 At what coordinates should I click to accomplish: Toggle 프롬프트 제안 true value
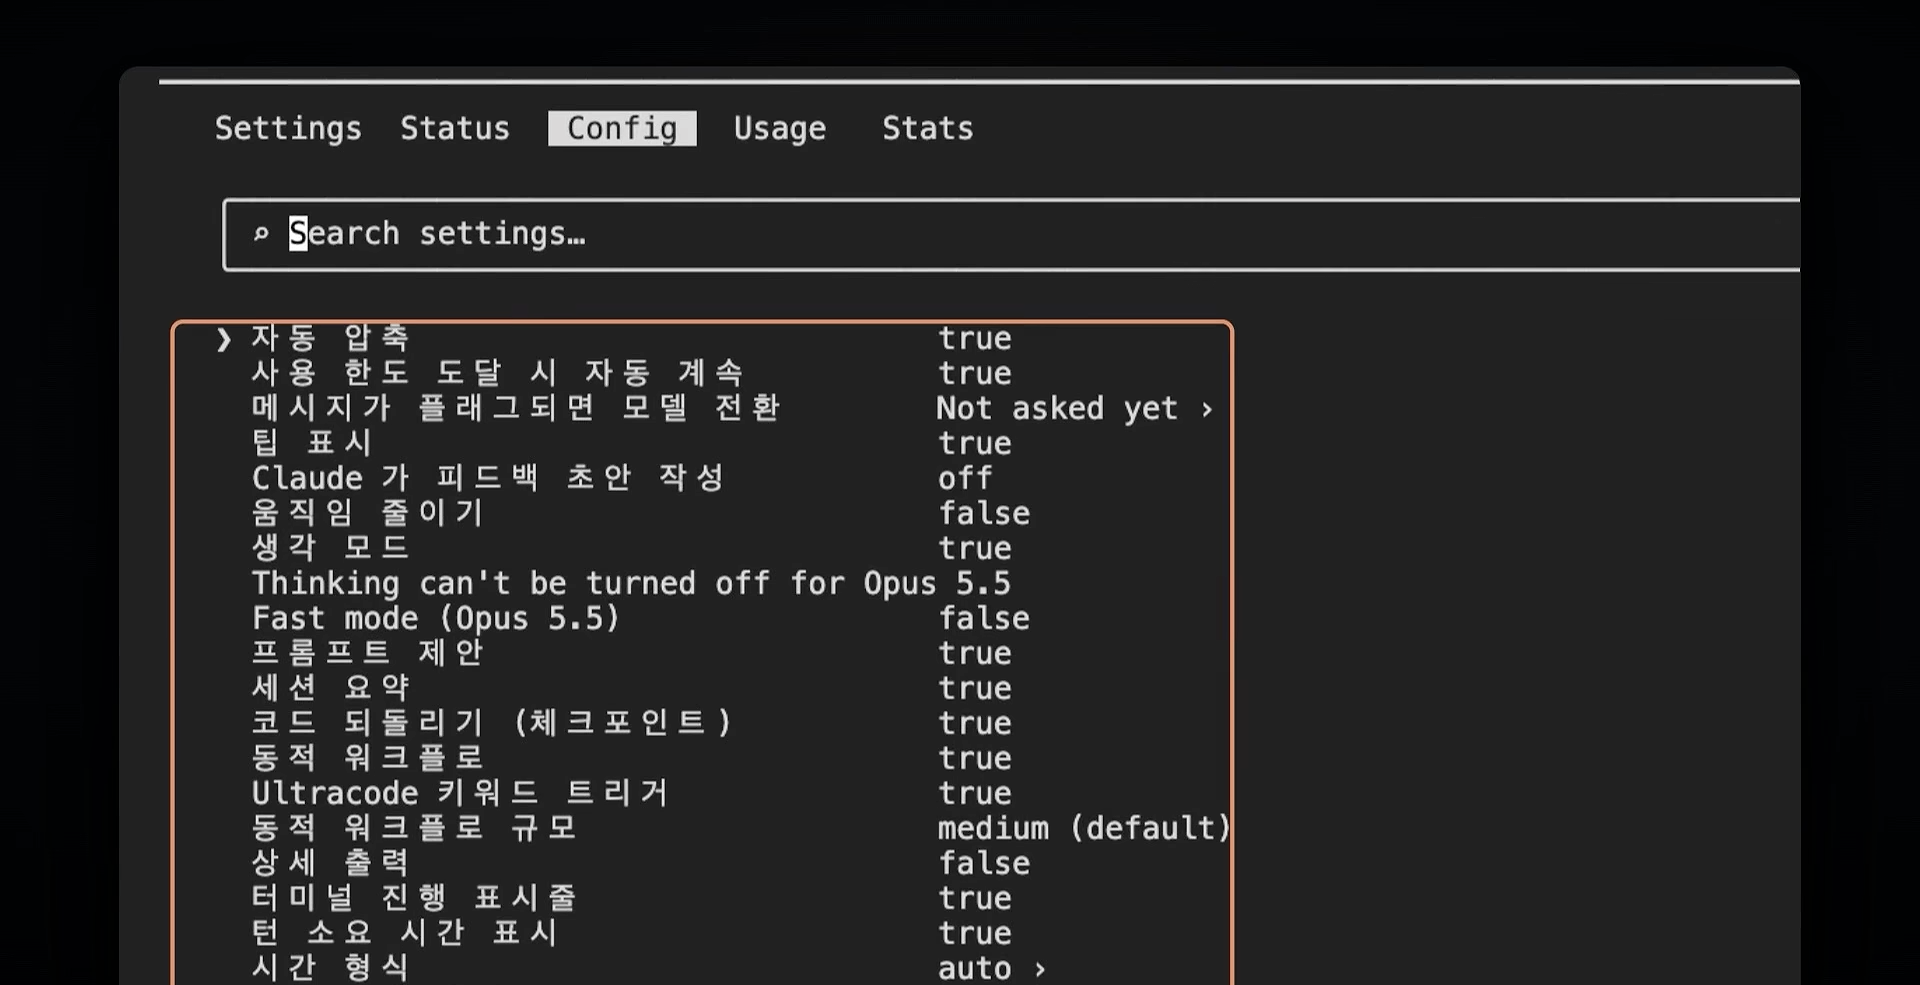[975, 654]
